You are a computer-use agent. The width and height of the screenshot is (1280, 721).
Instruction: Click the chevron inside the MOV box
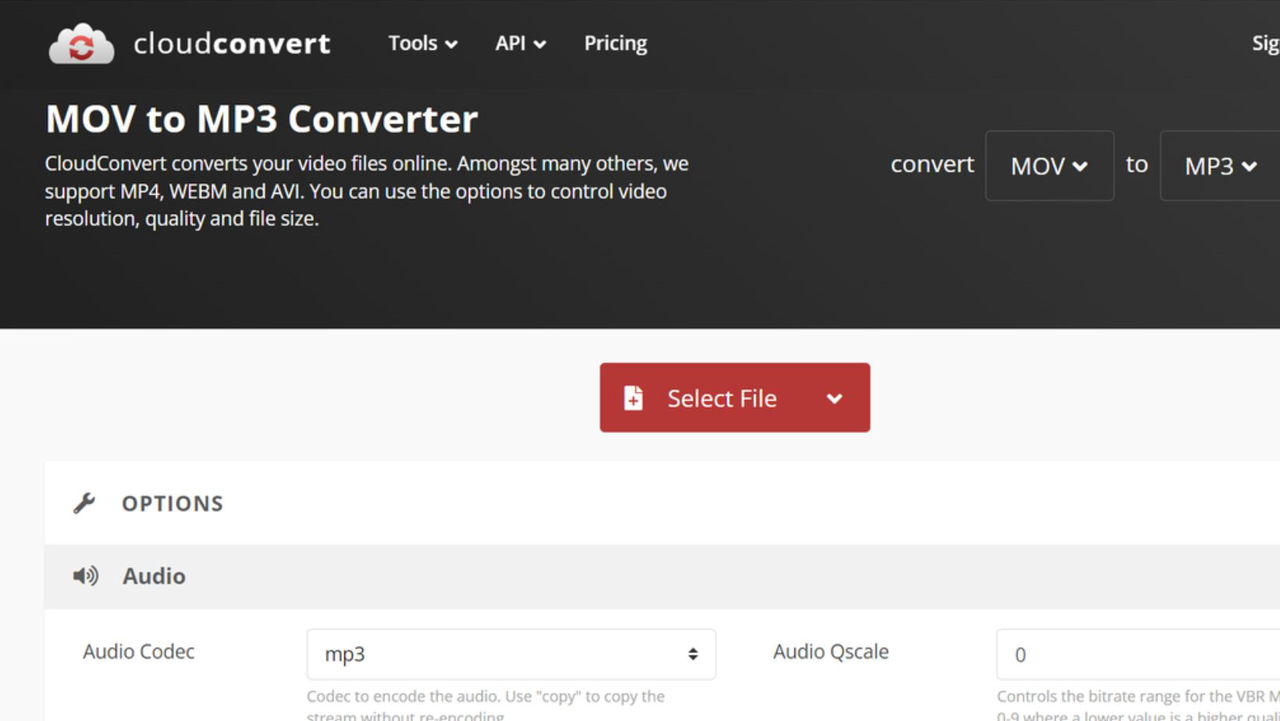pos(1078,167)
